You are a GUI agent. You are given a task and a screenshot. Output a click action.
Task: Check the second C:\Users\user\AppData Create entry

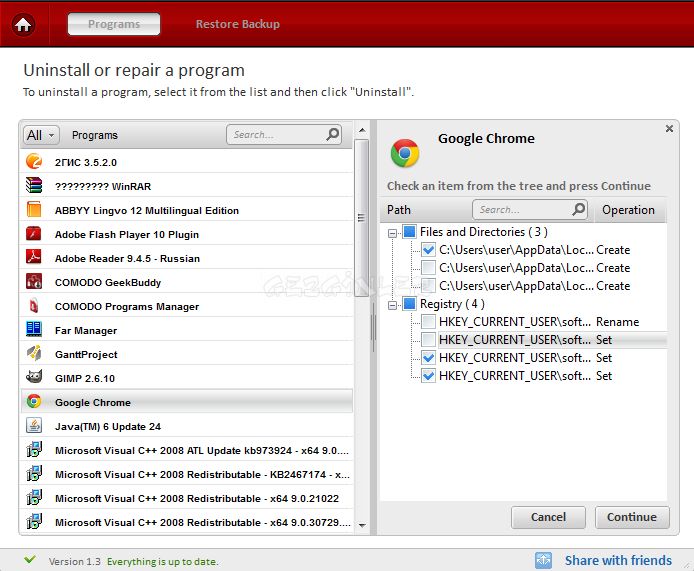tap(428, 268)
